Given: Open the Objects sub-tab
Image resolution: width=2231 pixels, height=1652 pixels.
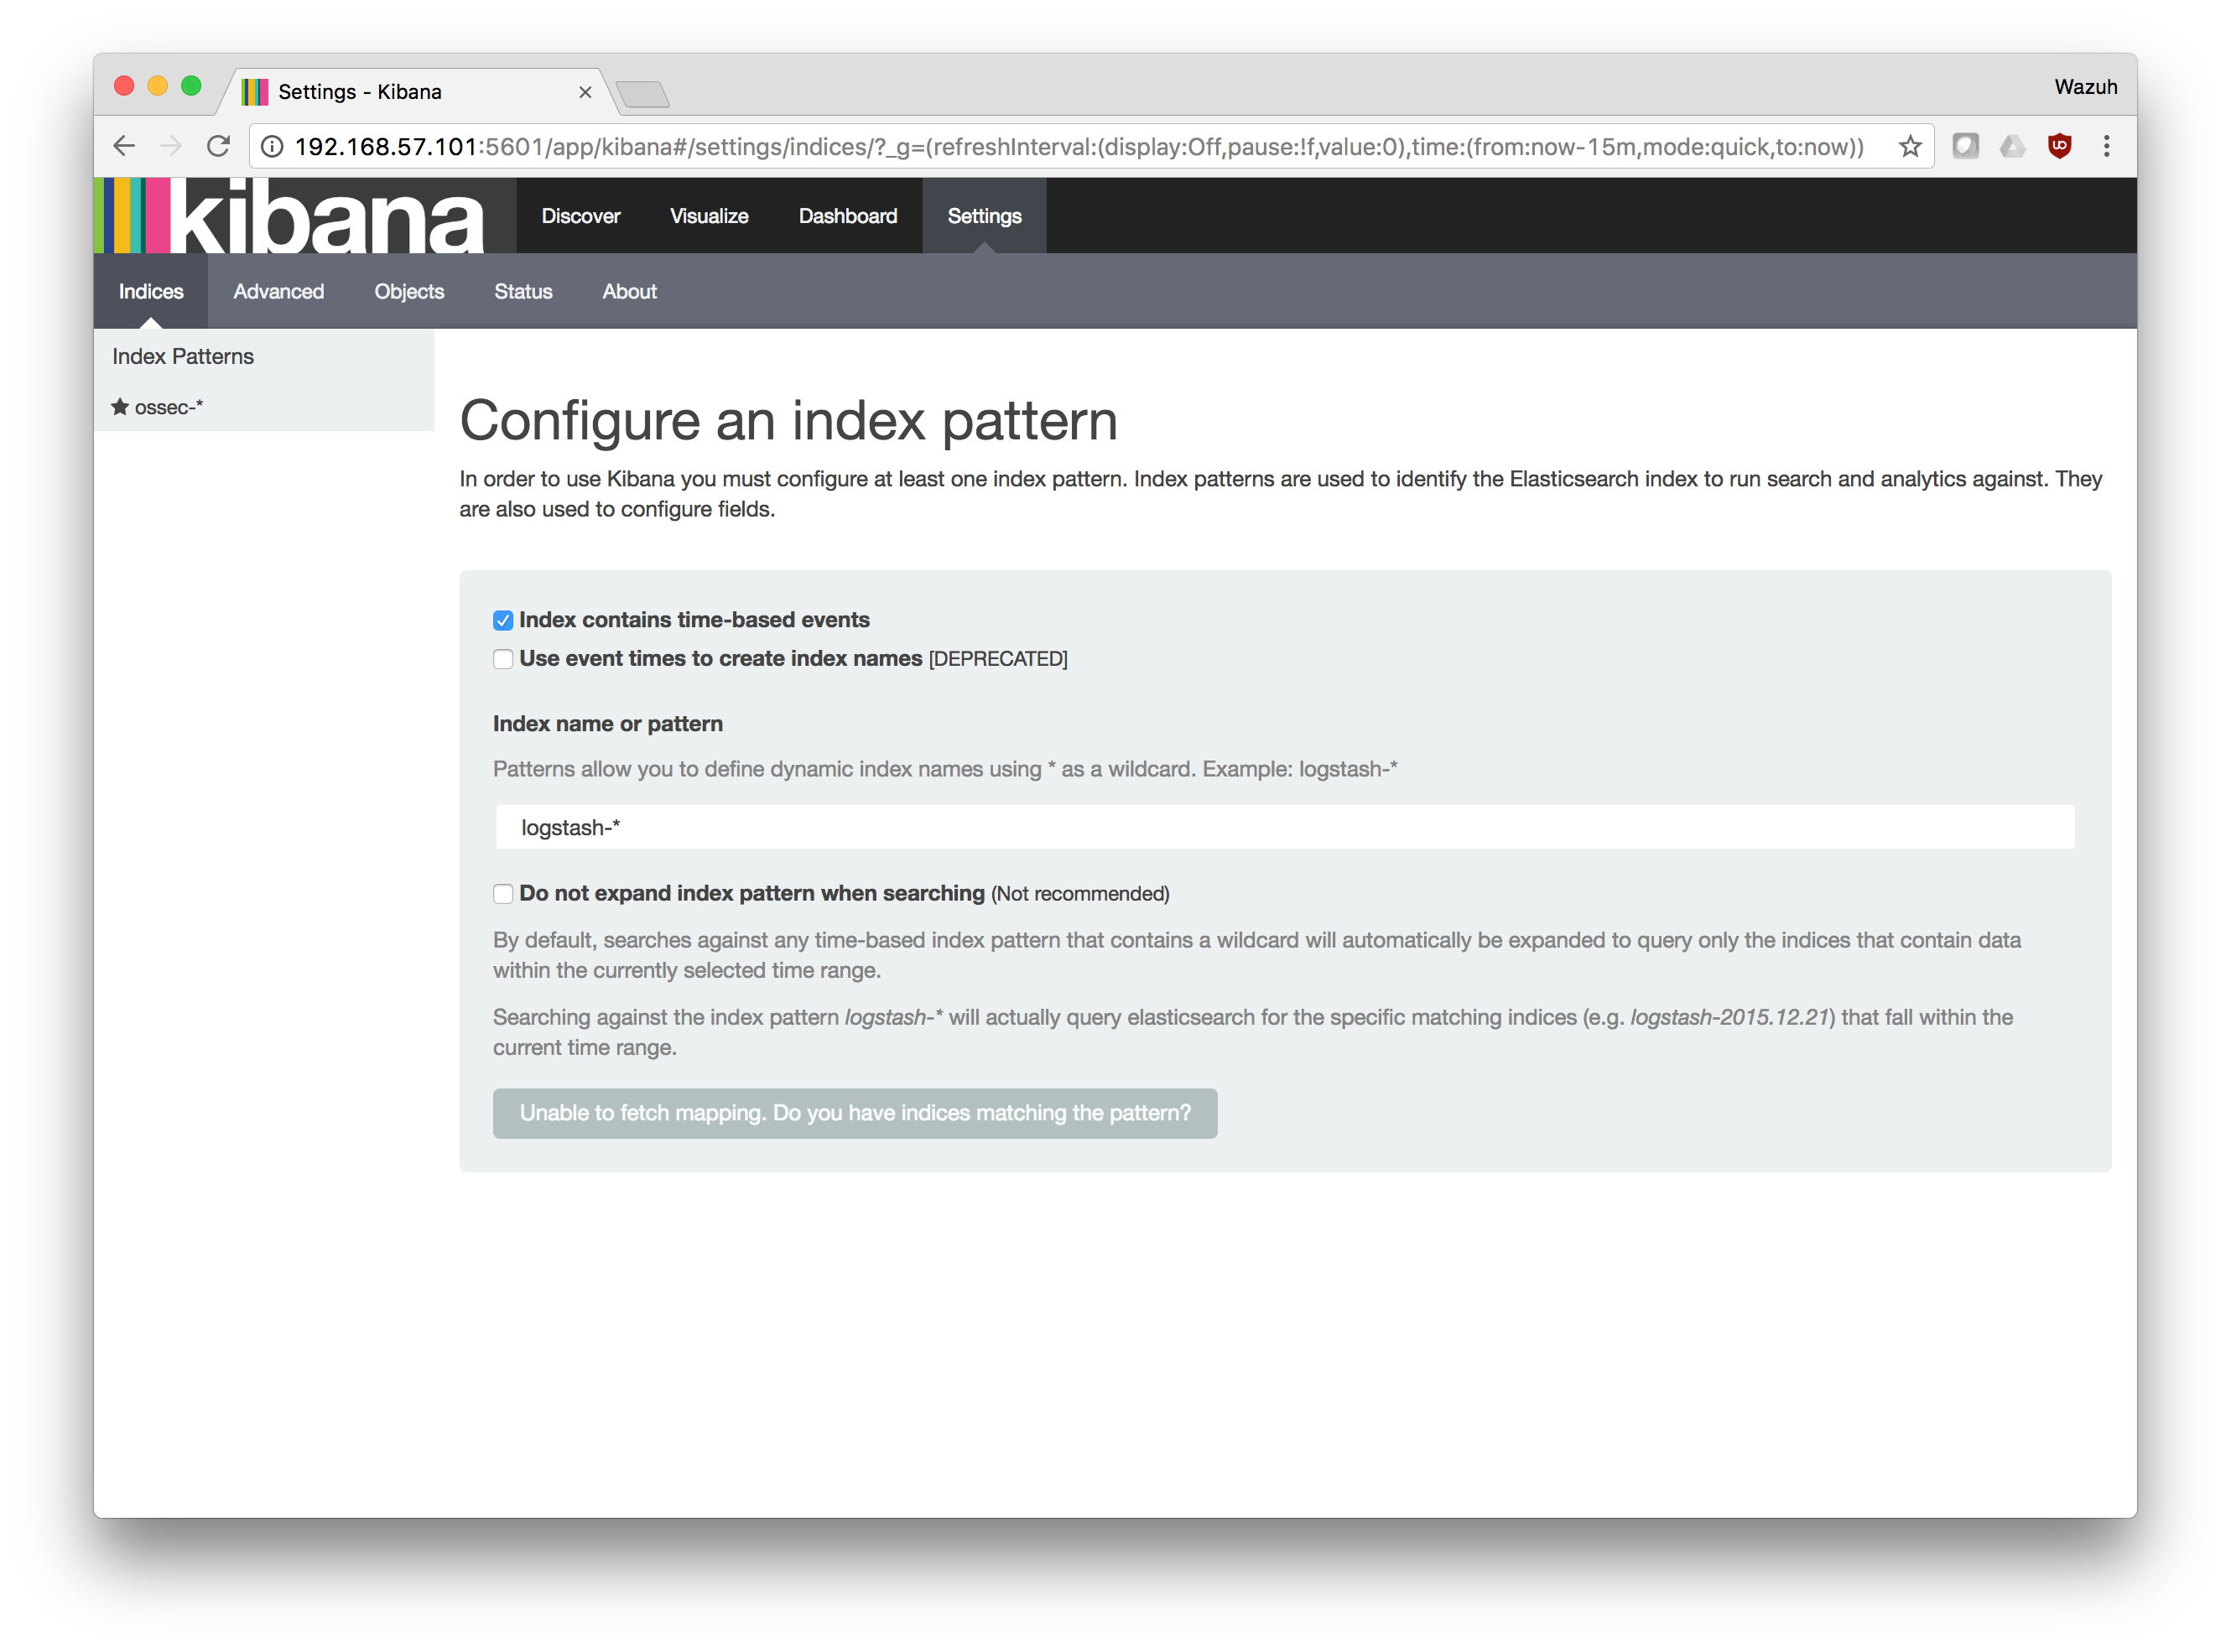Looking at the screenshot, I should point(409,291).
